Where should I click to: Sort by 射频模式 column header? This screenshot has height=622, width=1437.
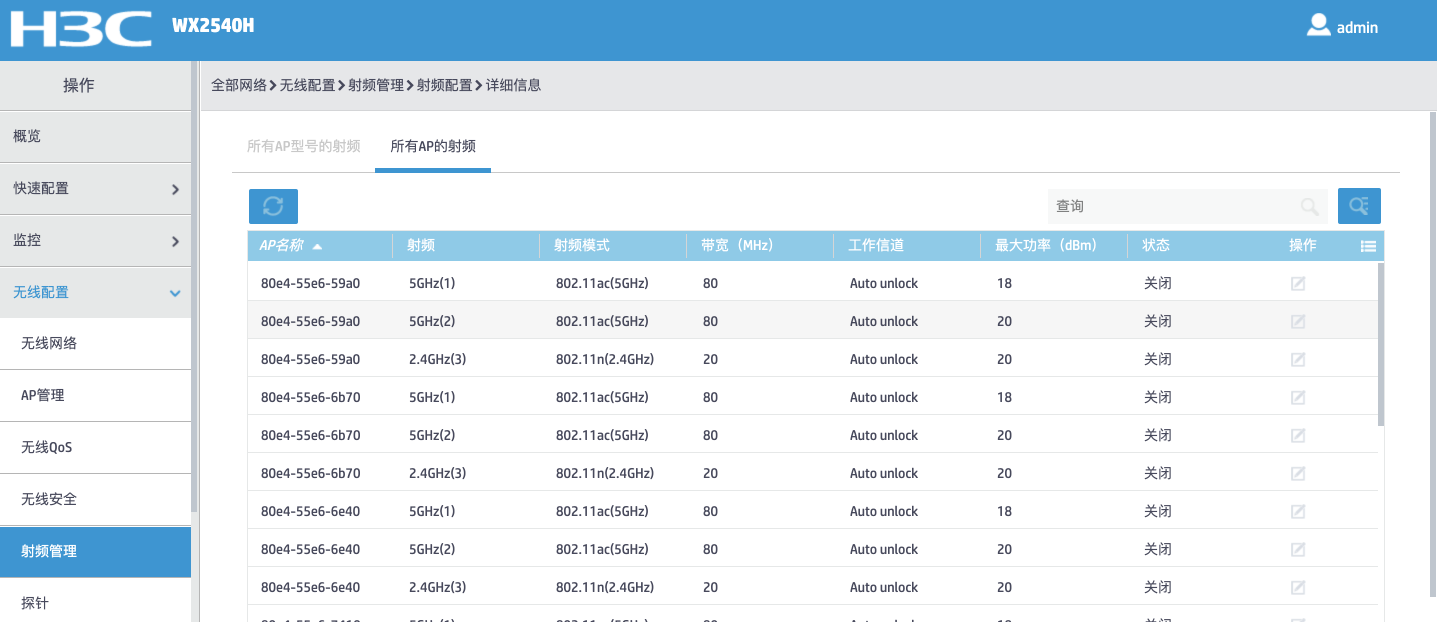[x=614, y=246]
